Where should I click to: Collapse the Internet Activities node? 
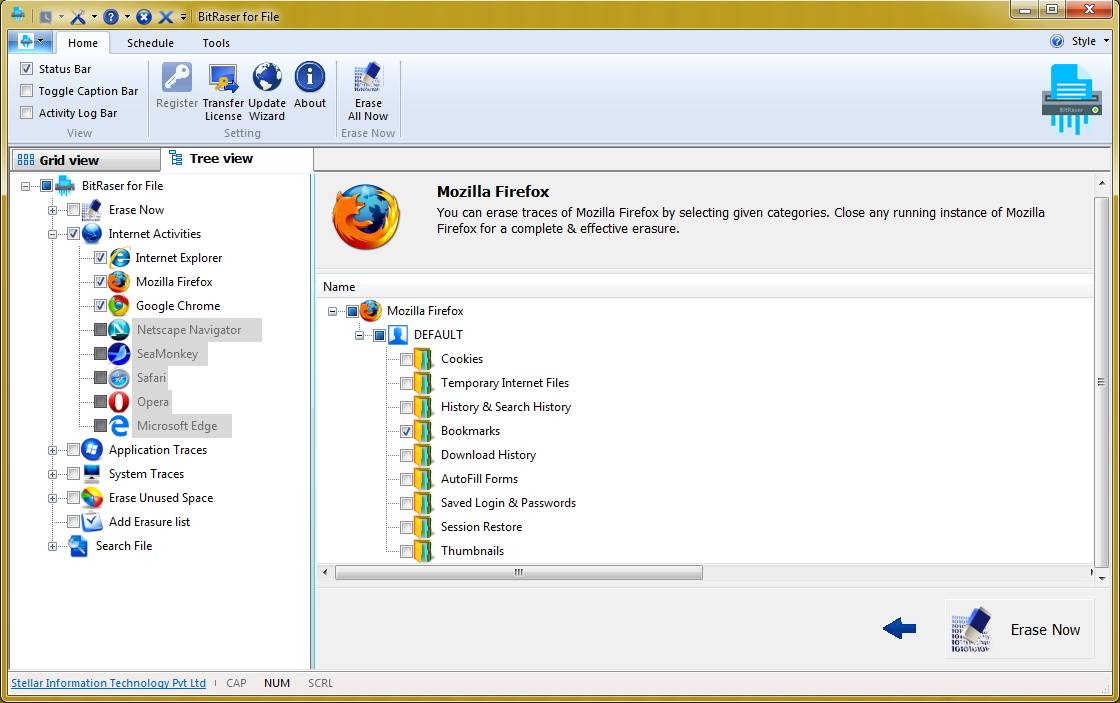(x=52, y=234)
